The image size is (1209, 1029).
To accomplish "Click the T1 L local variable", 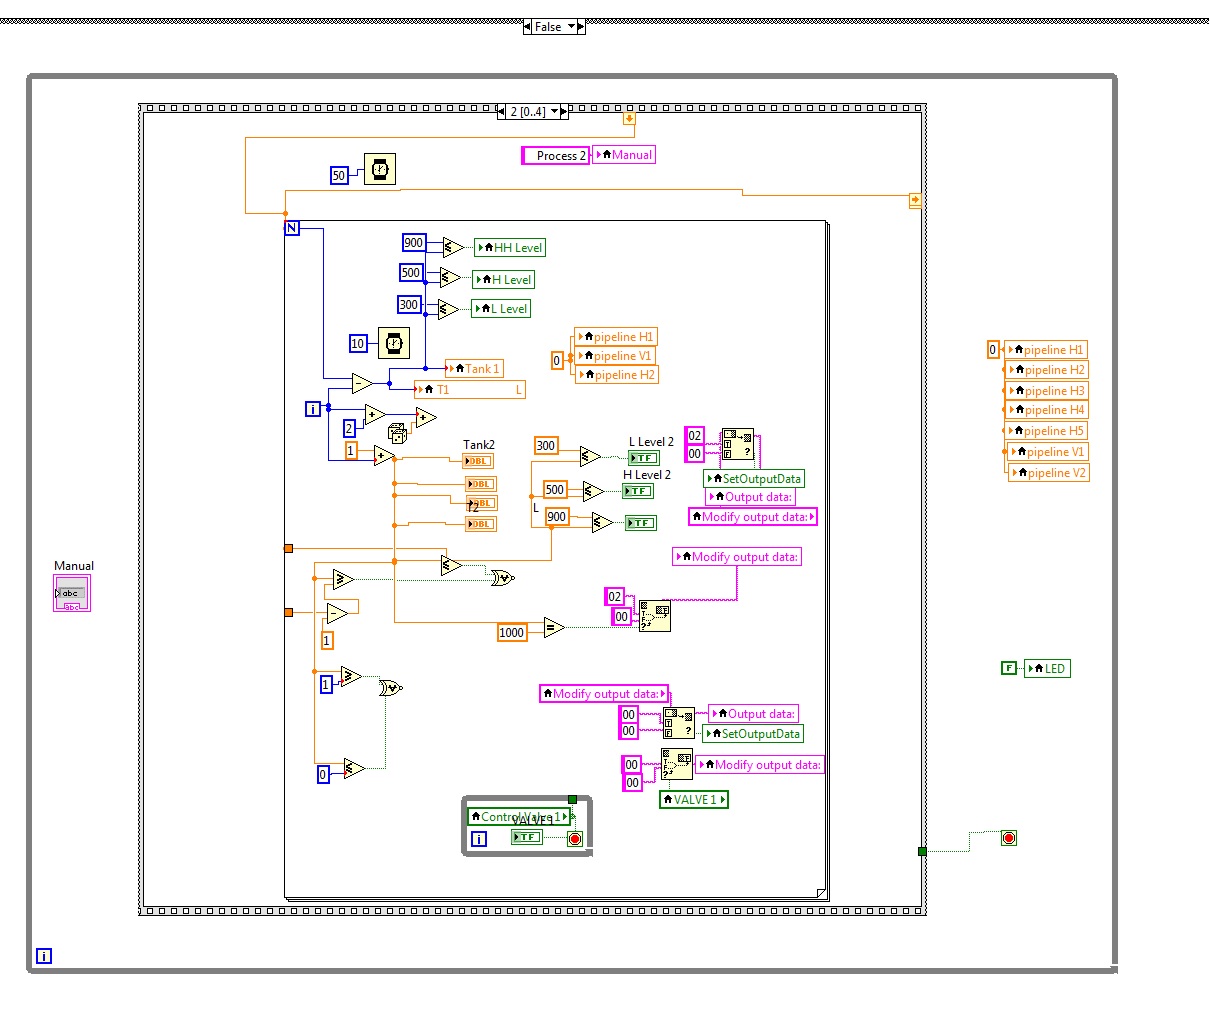I will [x=470, y=390].
